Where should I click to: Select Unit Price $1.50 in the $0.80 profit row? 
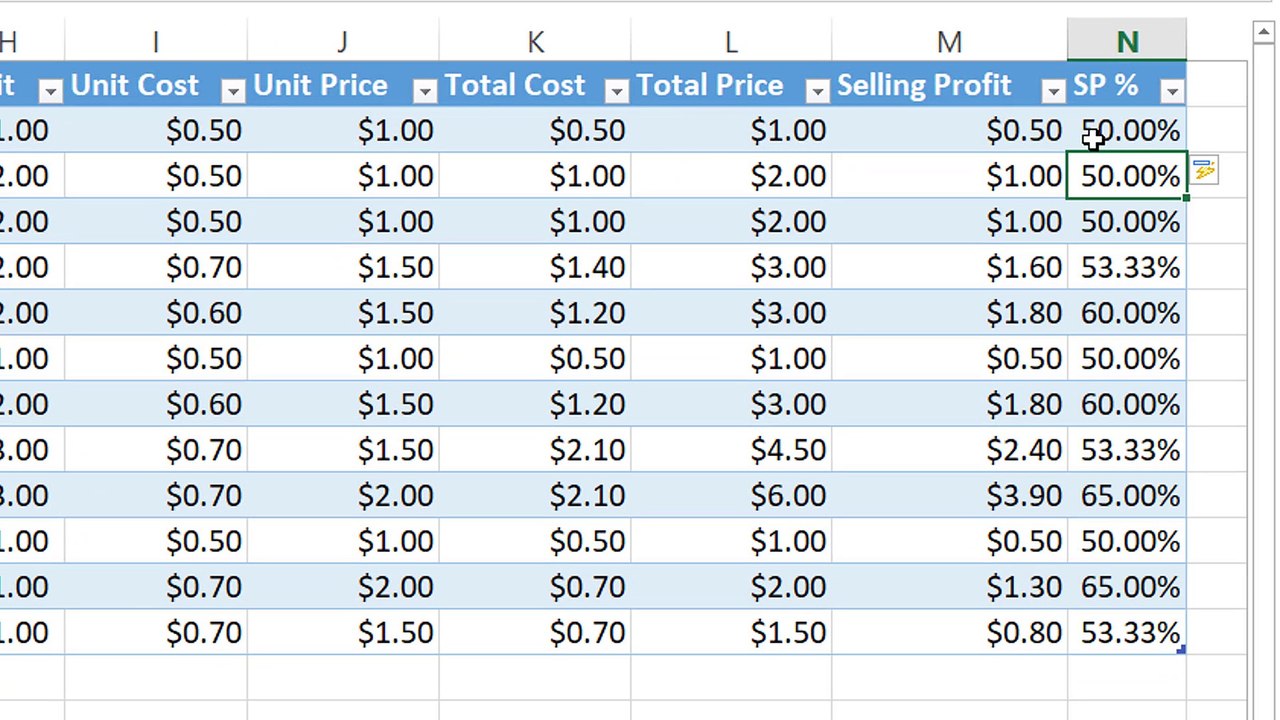tap(343, 632)
